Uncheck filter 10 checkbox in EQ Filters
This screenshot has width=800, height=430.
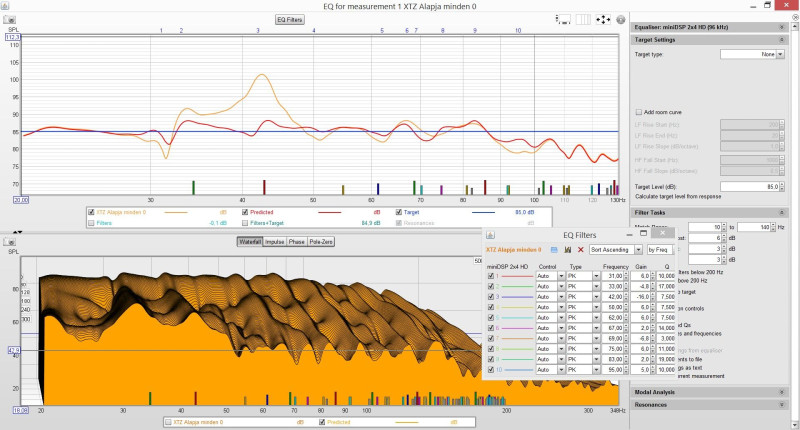click(x=491, y=369)
